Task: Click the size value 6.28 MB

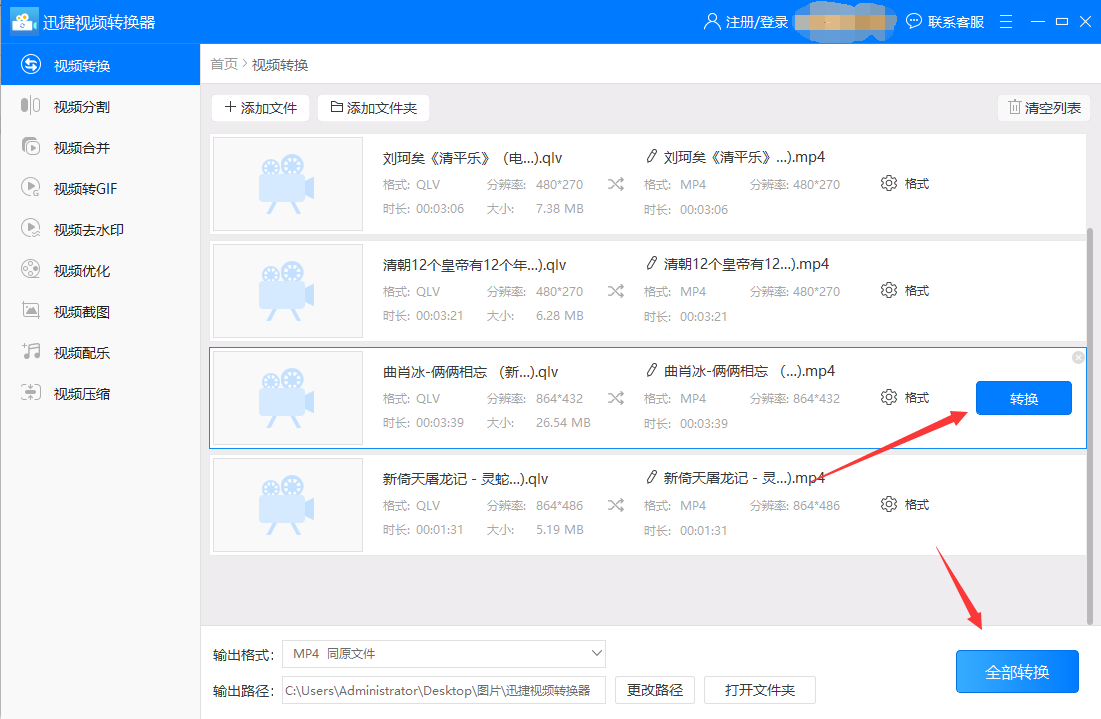Action: tap(560, 315)
